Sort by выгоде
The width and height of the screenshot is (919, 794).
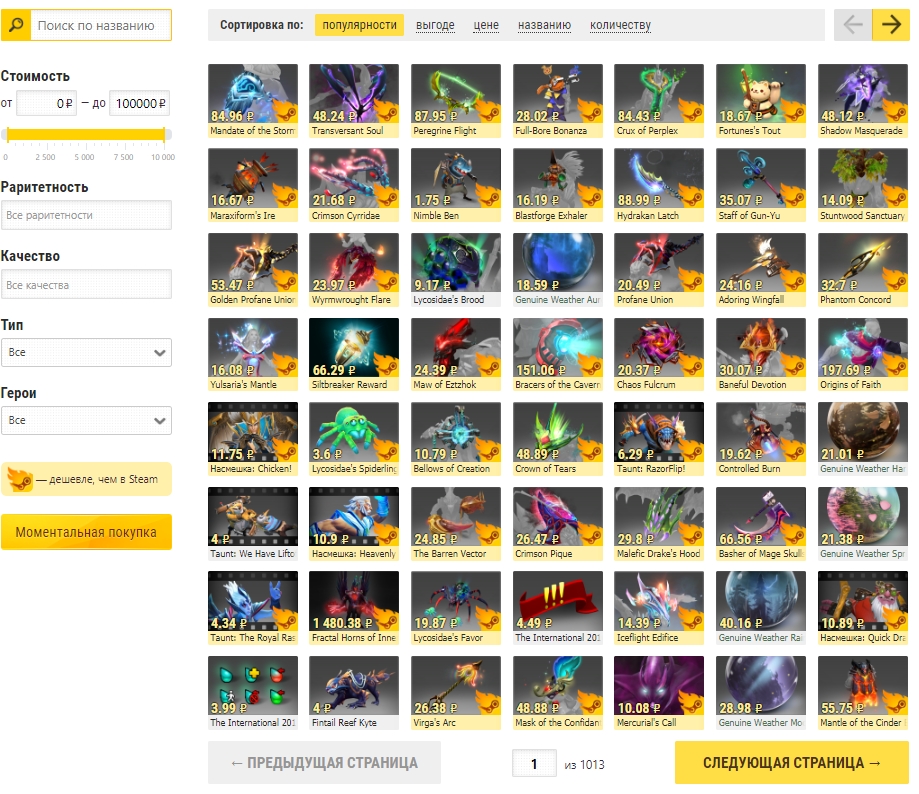[x=435, y=25]
